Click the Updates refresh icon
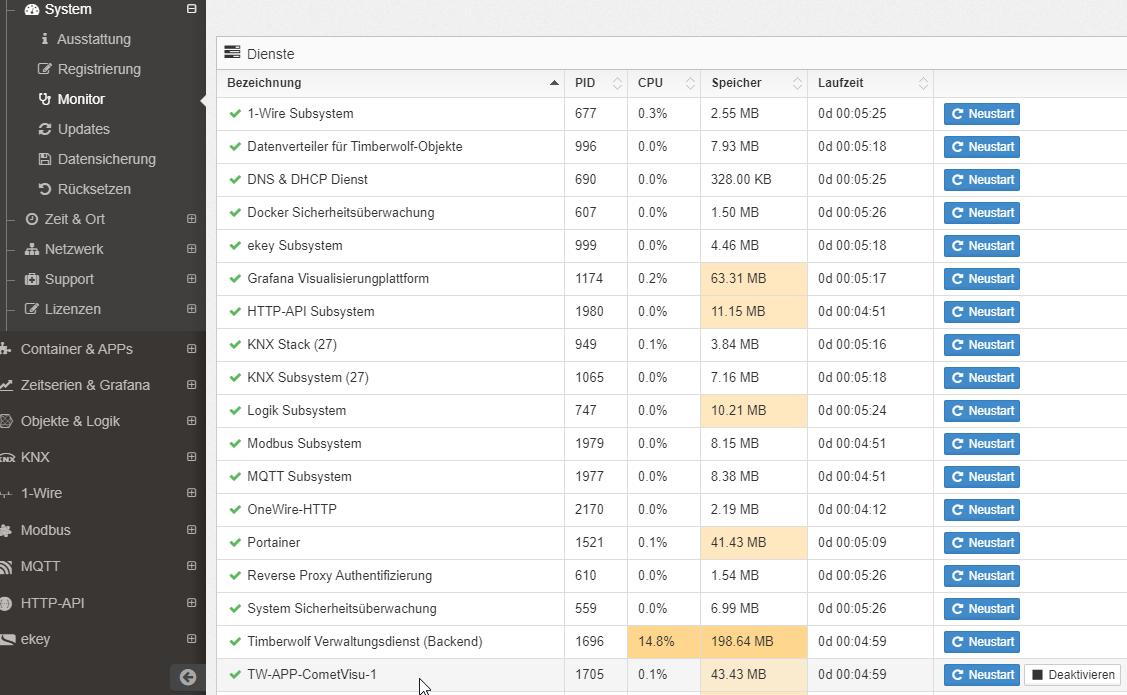Image resolution: width=1127 pixels, height=695 pixels. tap(45, 129)
